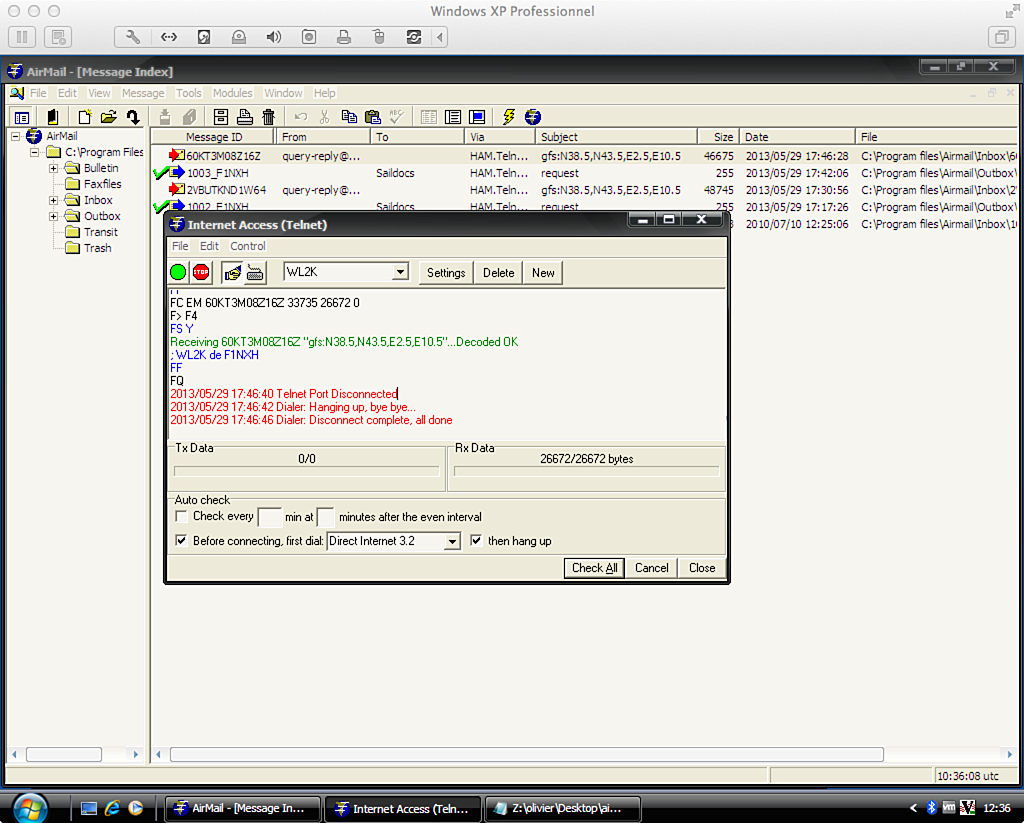Click the file cabinet archive icon

click(x=221, y=118)
